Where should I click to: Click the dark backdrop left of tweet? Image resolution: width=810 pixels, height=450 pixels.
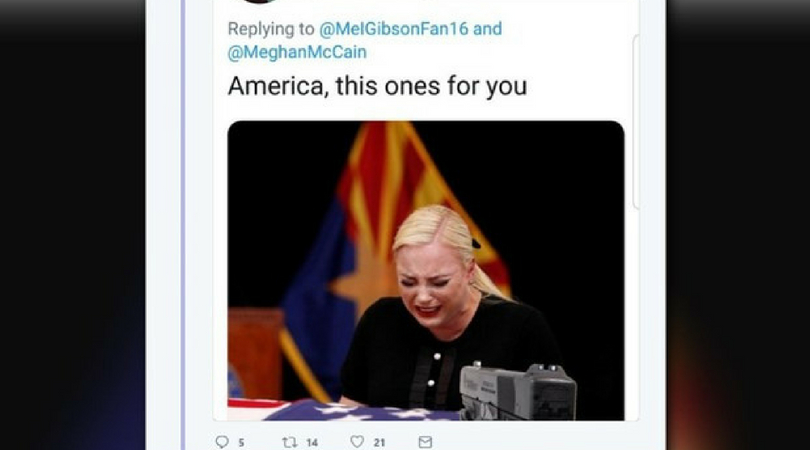click(x=72, y=225)
